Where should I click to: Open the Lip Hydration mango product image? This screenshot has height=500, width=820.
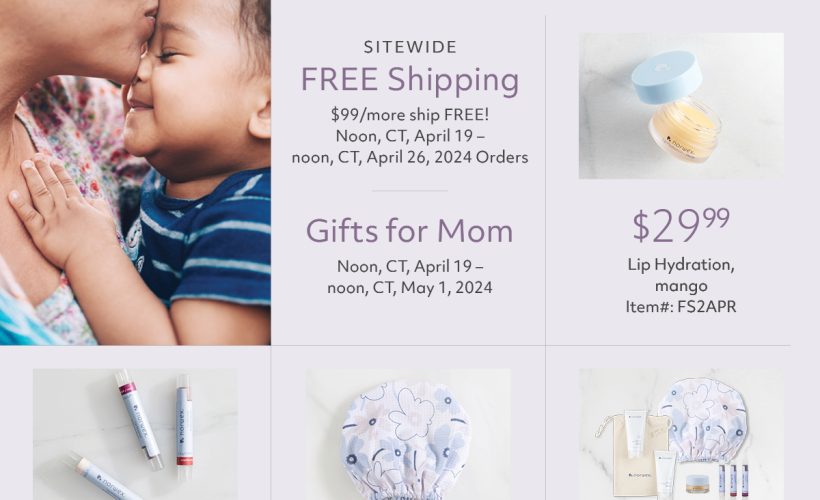[681, 106]
